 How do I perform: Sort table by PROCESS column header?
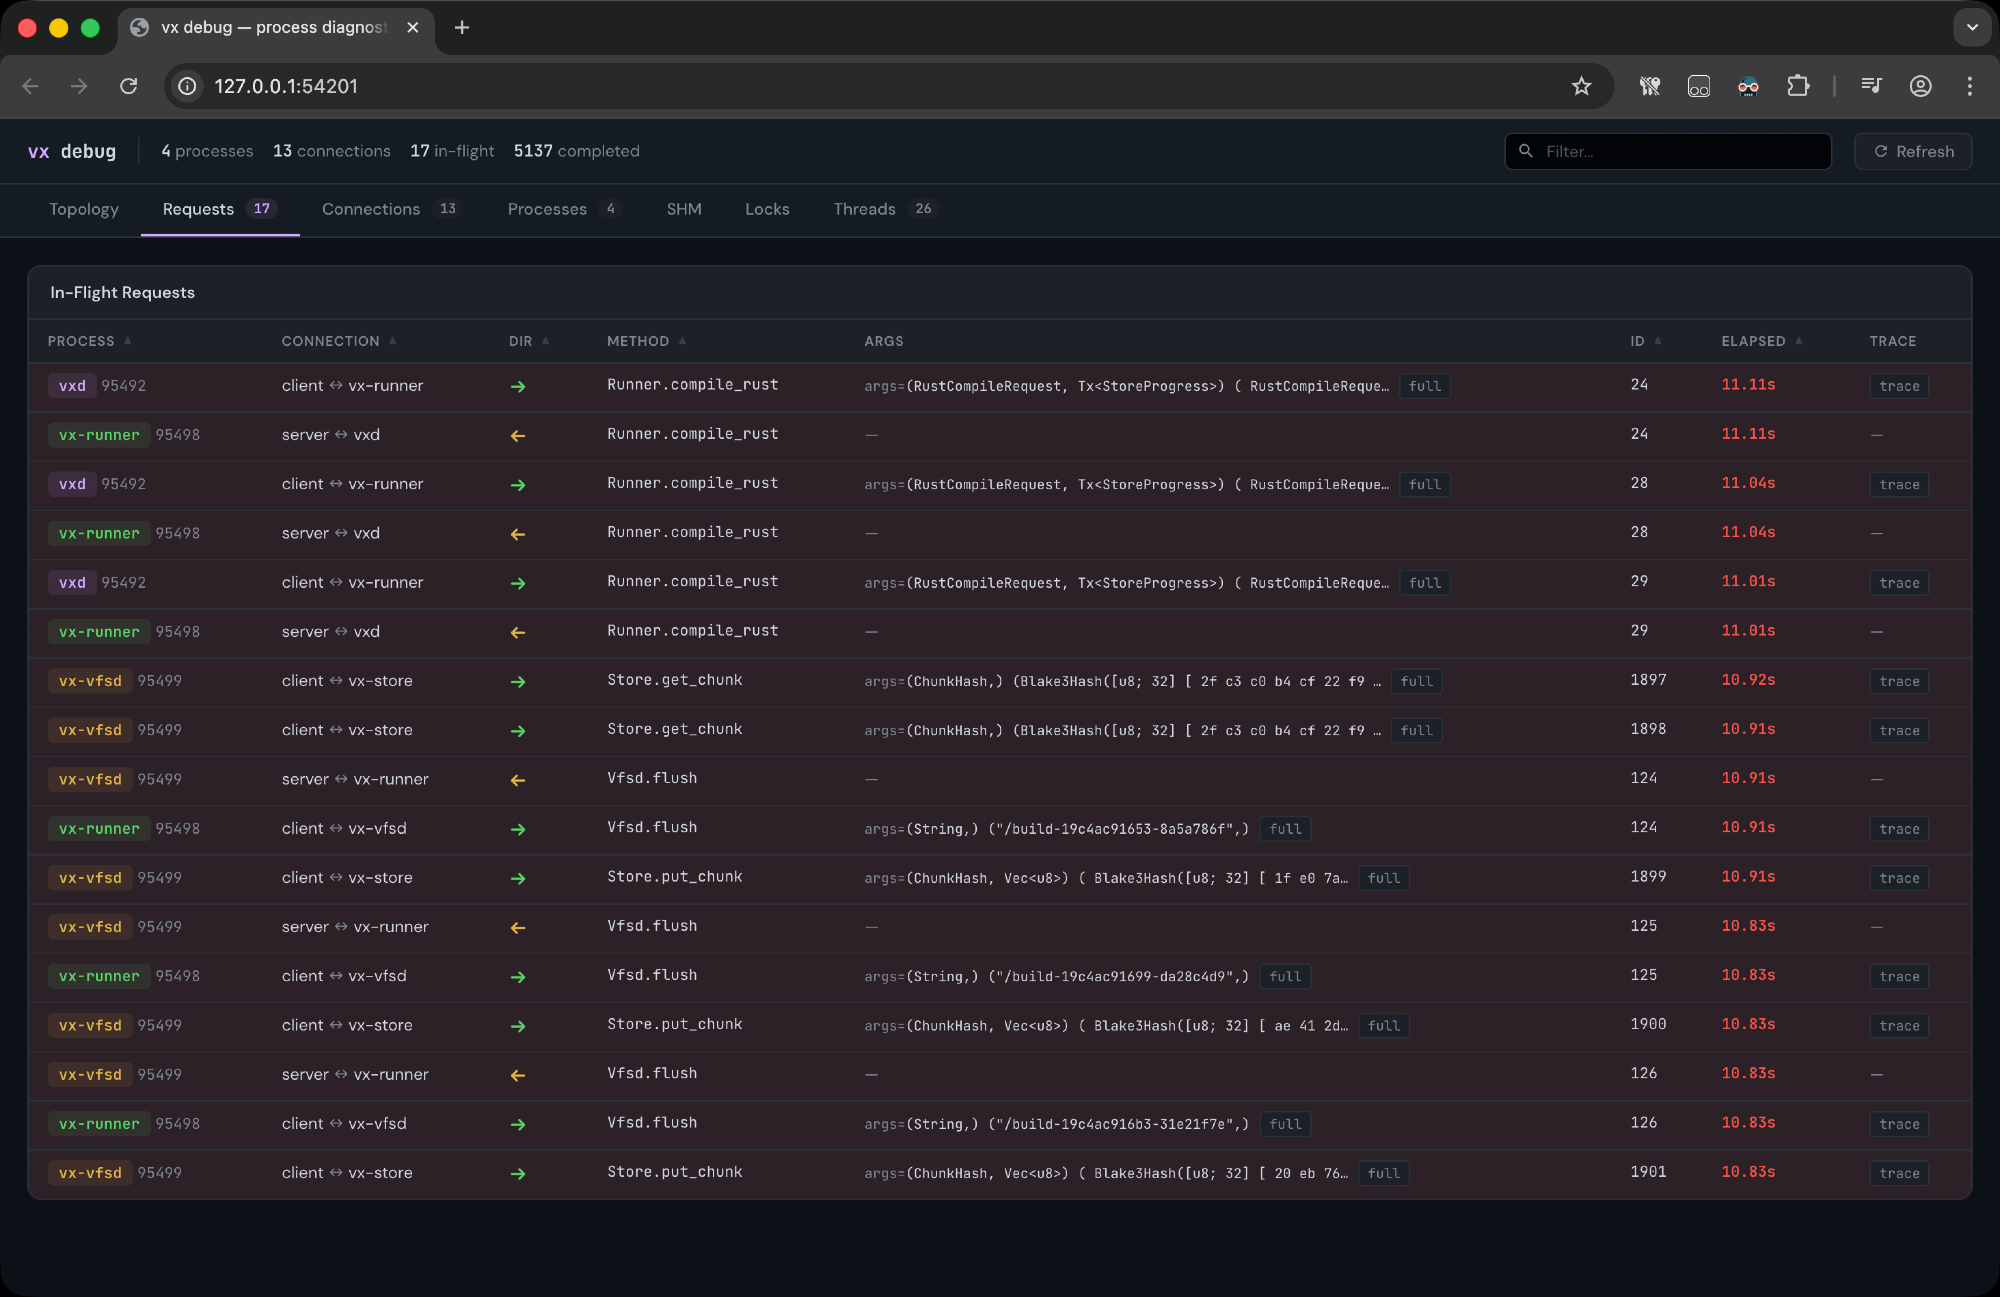pos(82,341)
